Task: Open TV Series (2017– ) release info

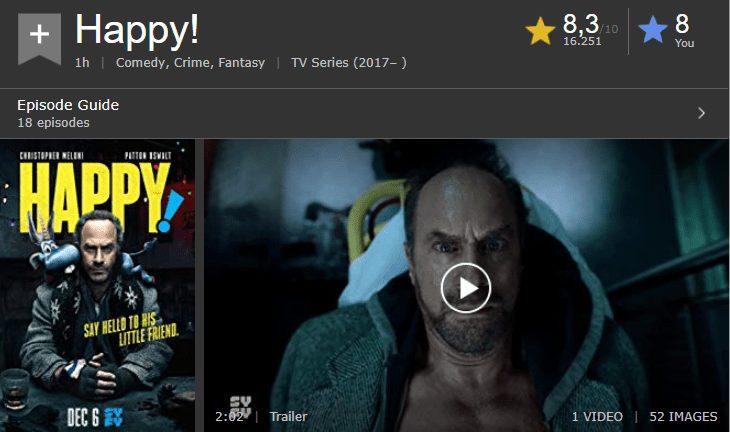Action: pos(349,63)
